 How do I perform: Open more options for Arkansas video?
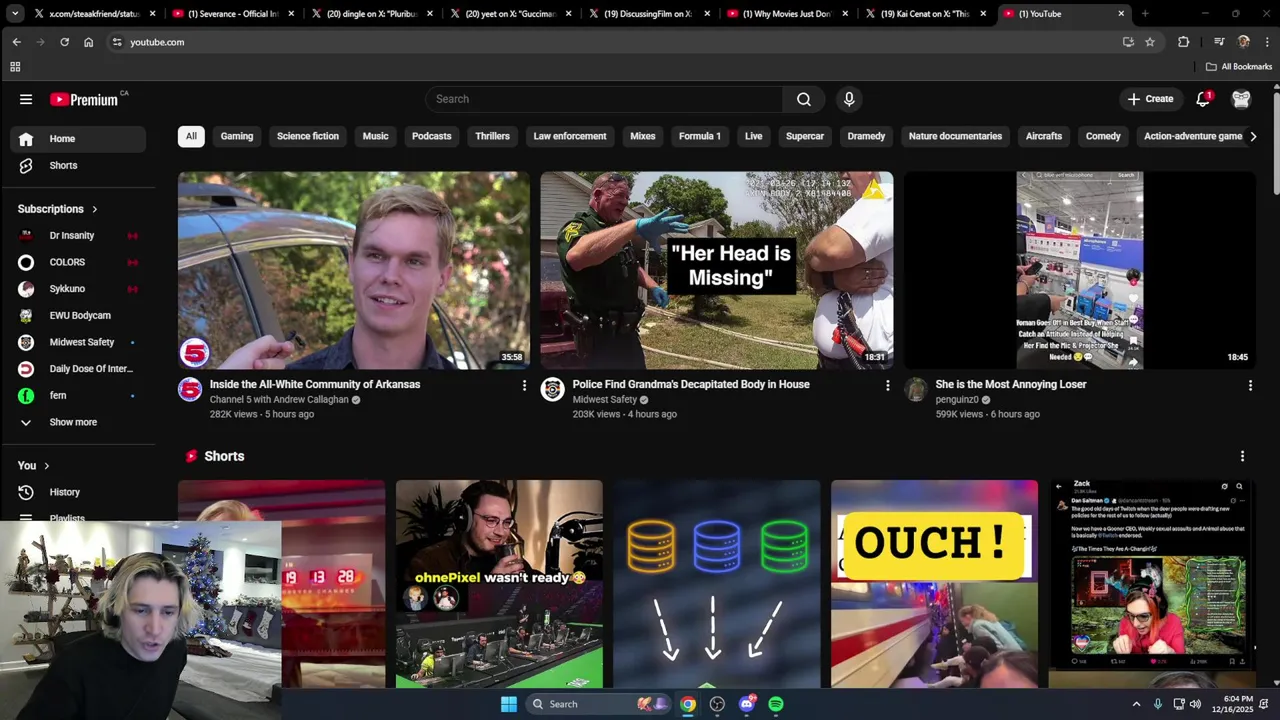tap(524, 385)
